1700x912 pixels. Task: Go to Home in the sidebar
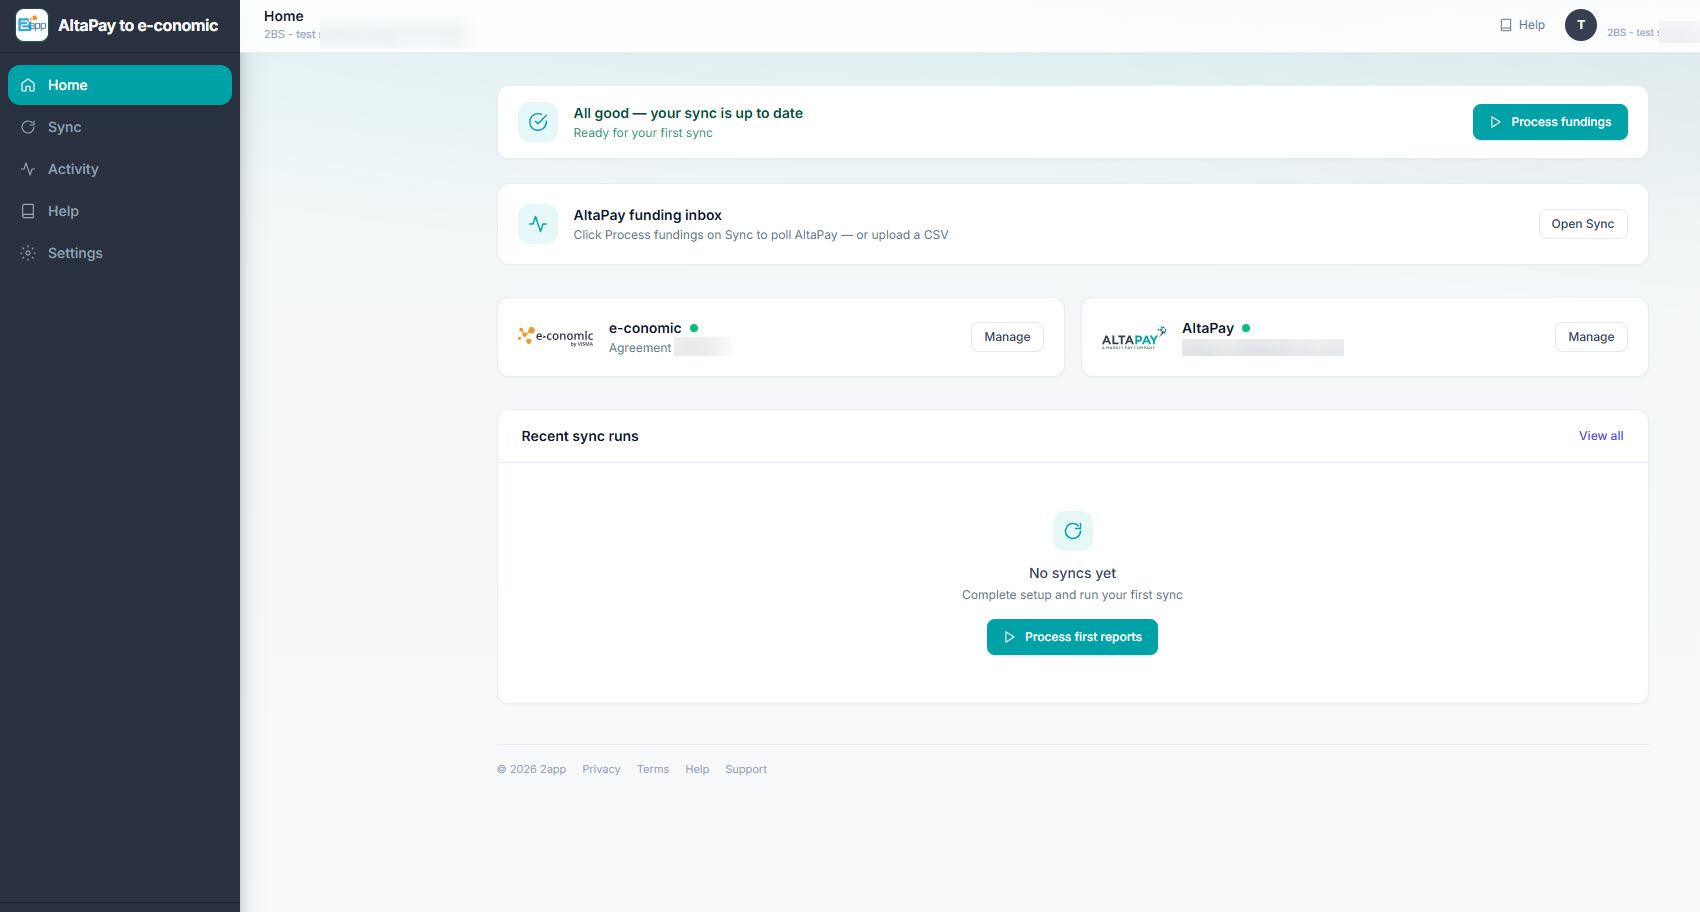pos(120,85)
